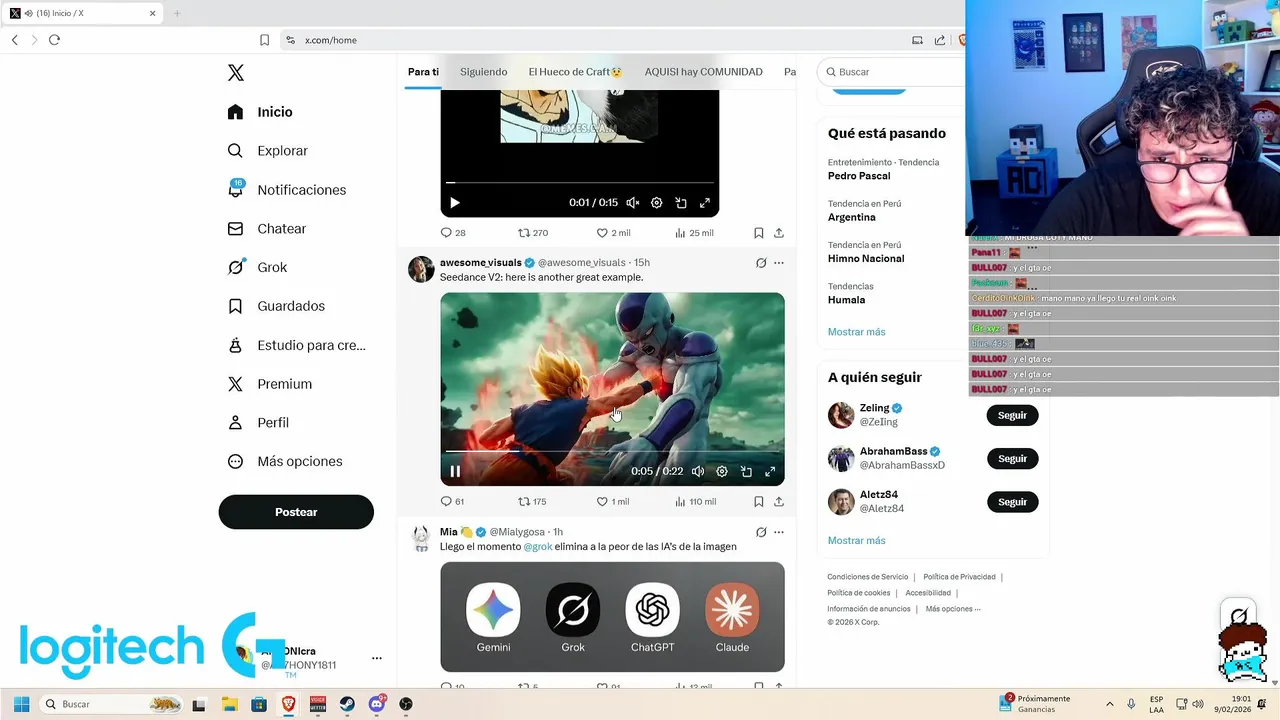Open Steam from the taskbar

pos(347,704)
